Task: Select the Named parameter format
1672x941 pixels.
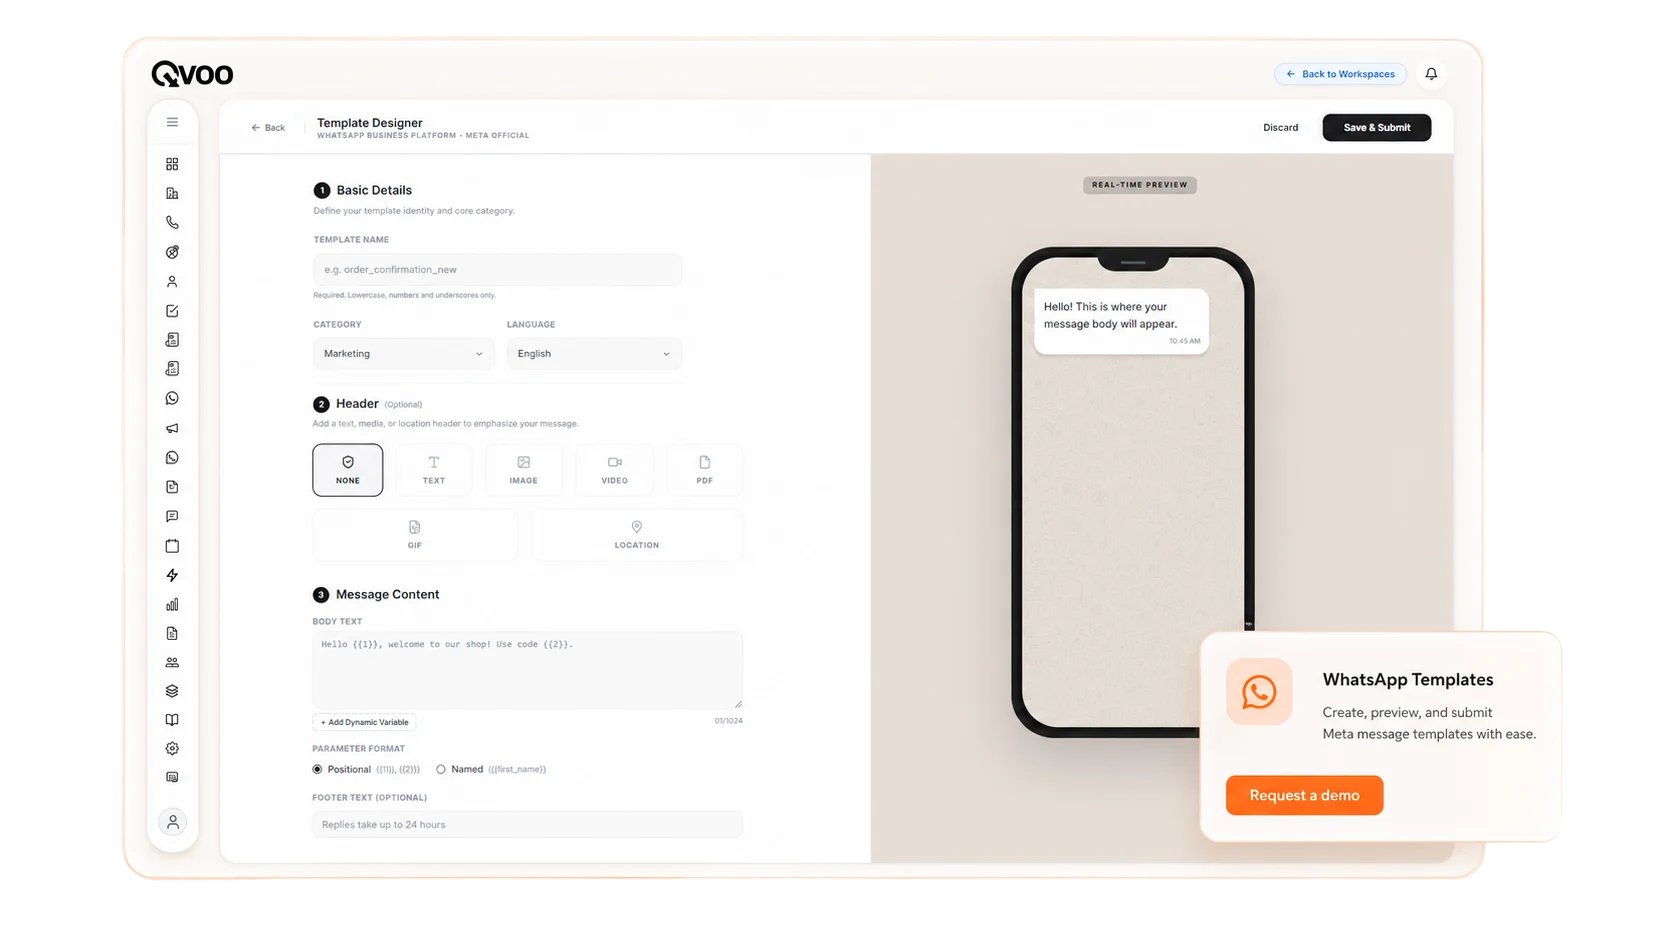Action: pos(441,769)
